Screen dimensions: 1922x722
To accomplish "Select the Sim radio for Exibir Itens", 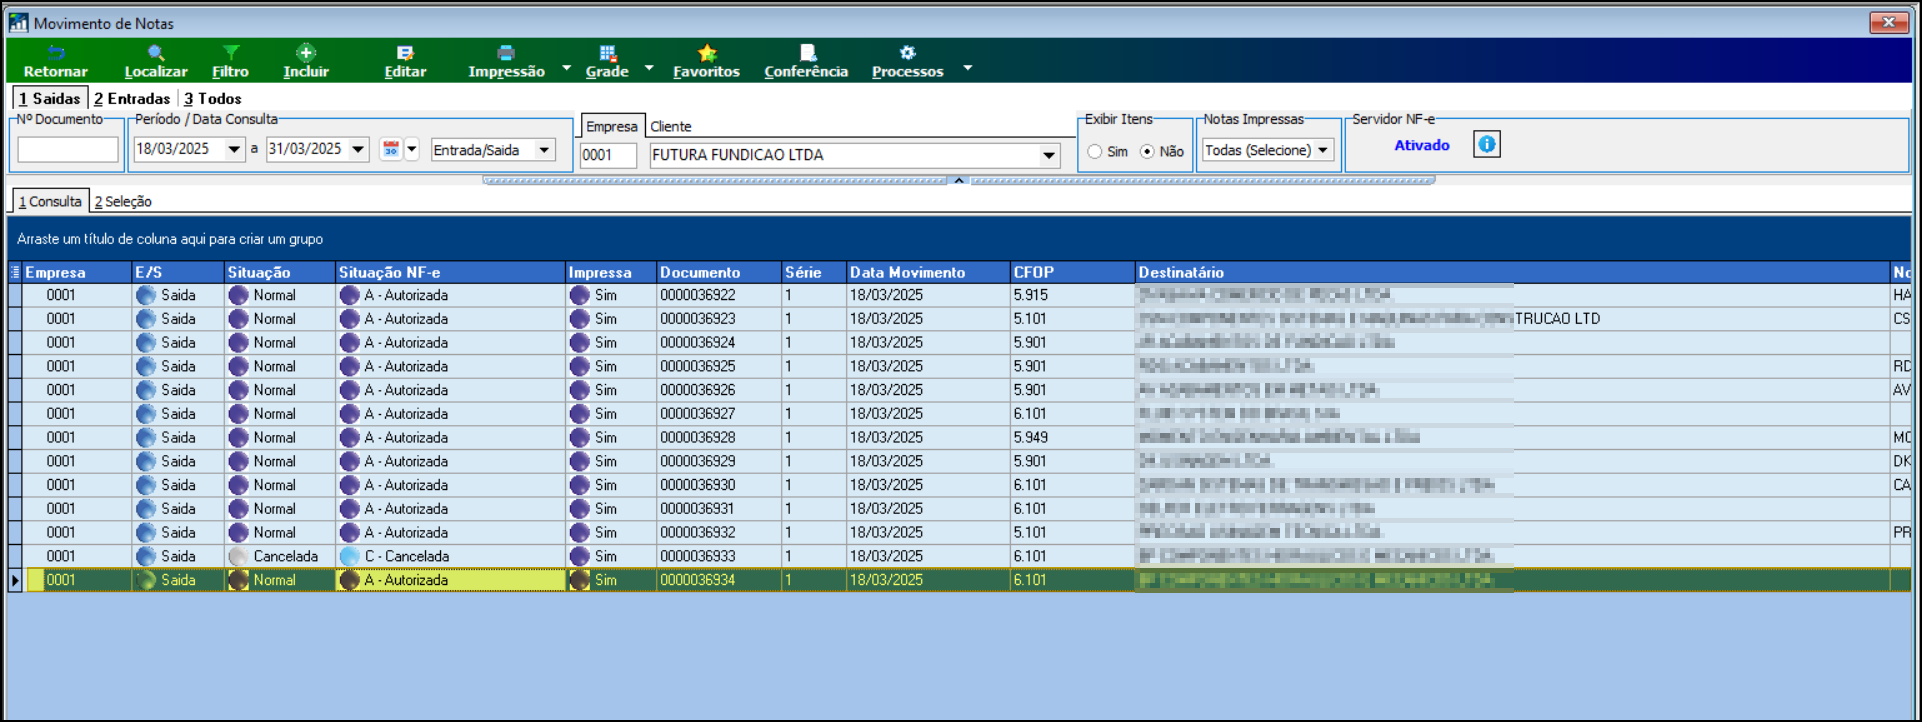I will coord(1095,151).
